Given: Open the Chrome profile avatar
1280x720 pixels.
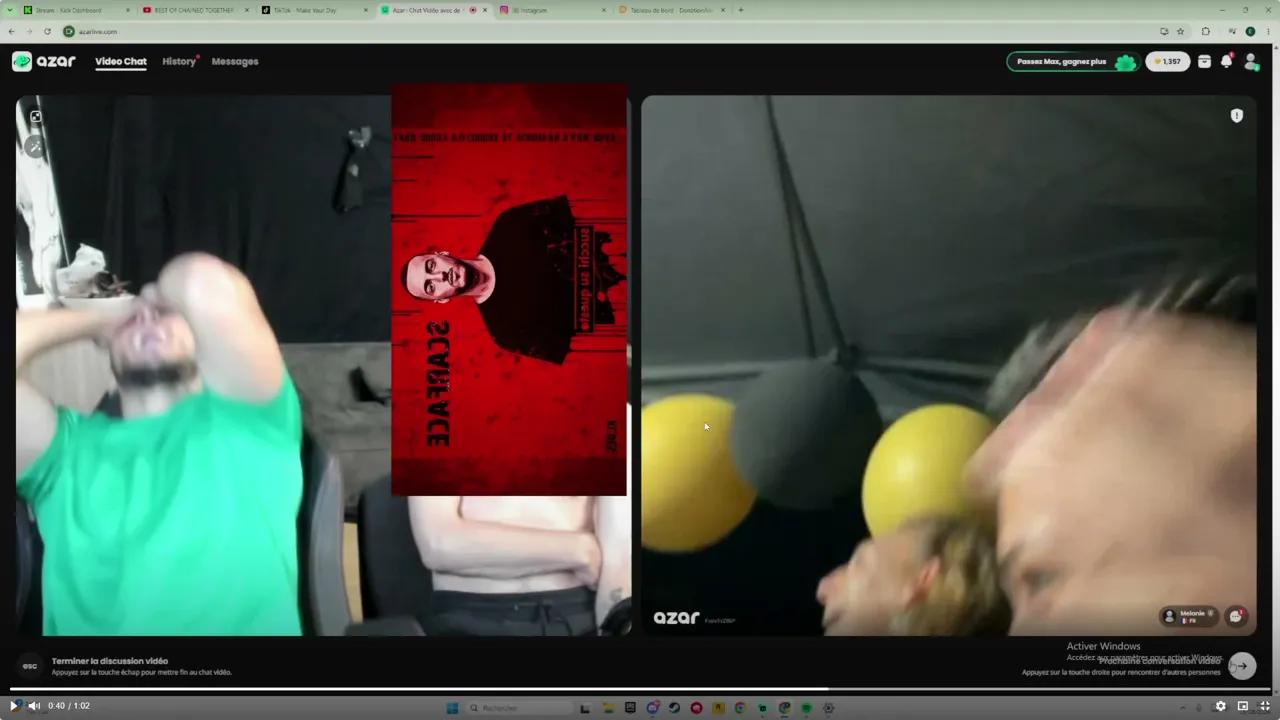Looking at the screenshot, I should click(x=1250, y=31).
